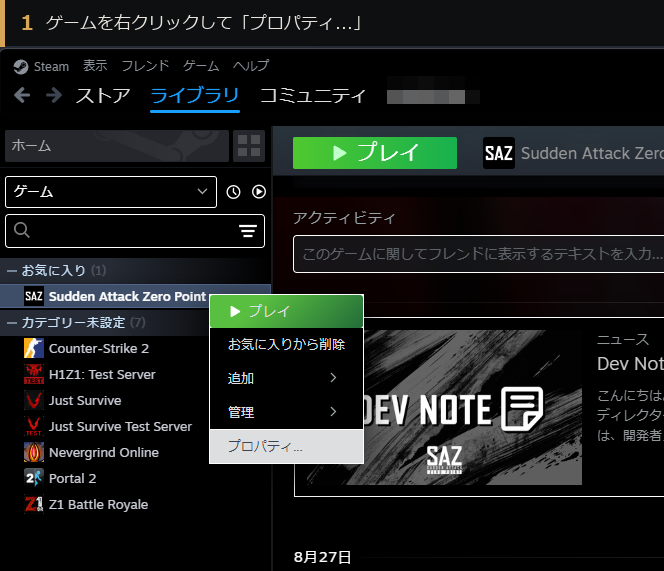The height and width of the screenshot is (571, 664).
Task: Open the ヘルプ menu
Action: coord(251,66)
